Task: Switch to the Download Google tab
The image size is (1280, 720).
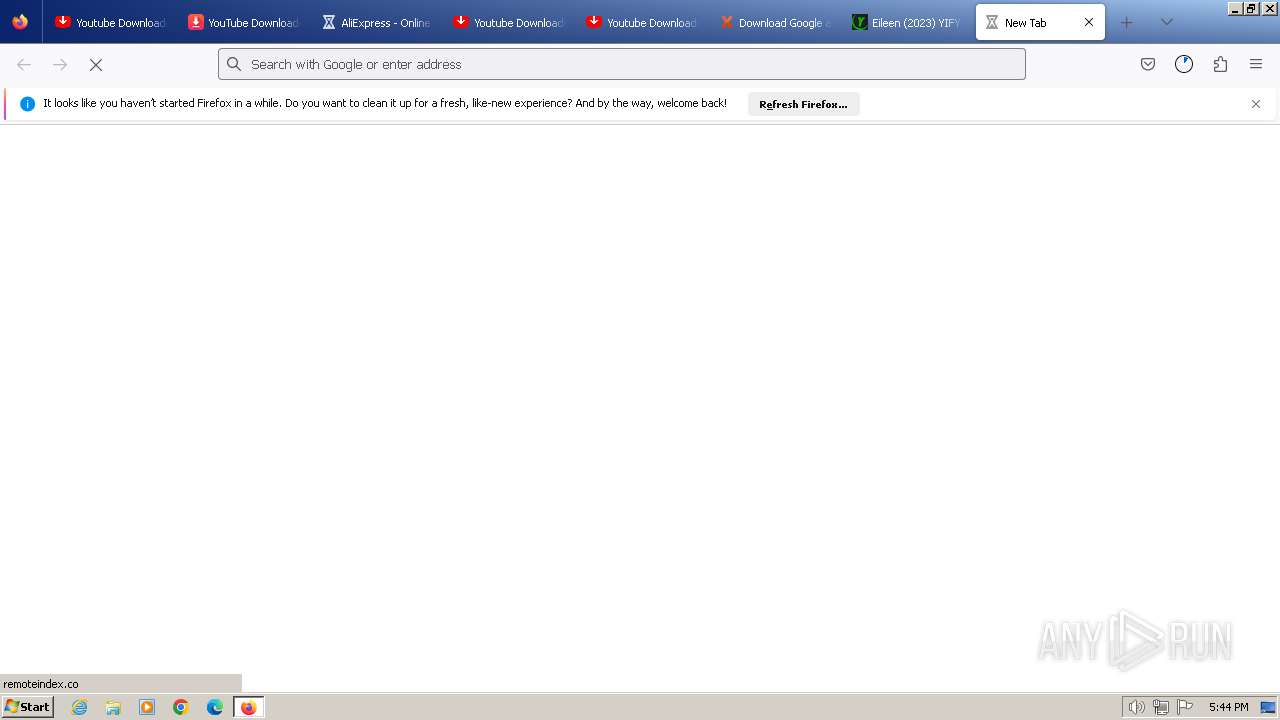Action: [774, 22]
